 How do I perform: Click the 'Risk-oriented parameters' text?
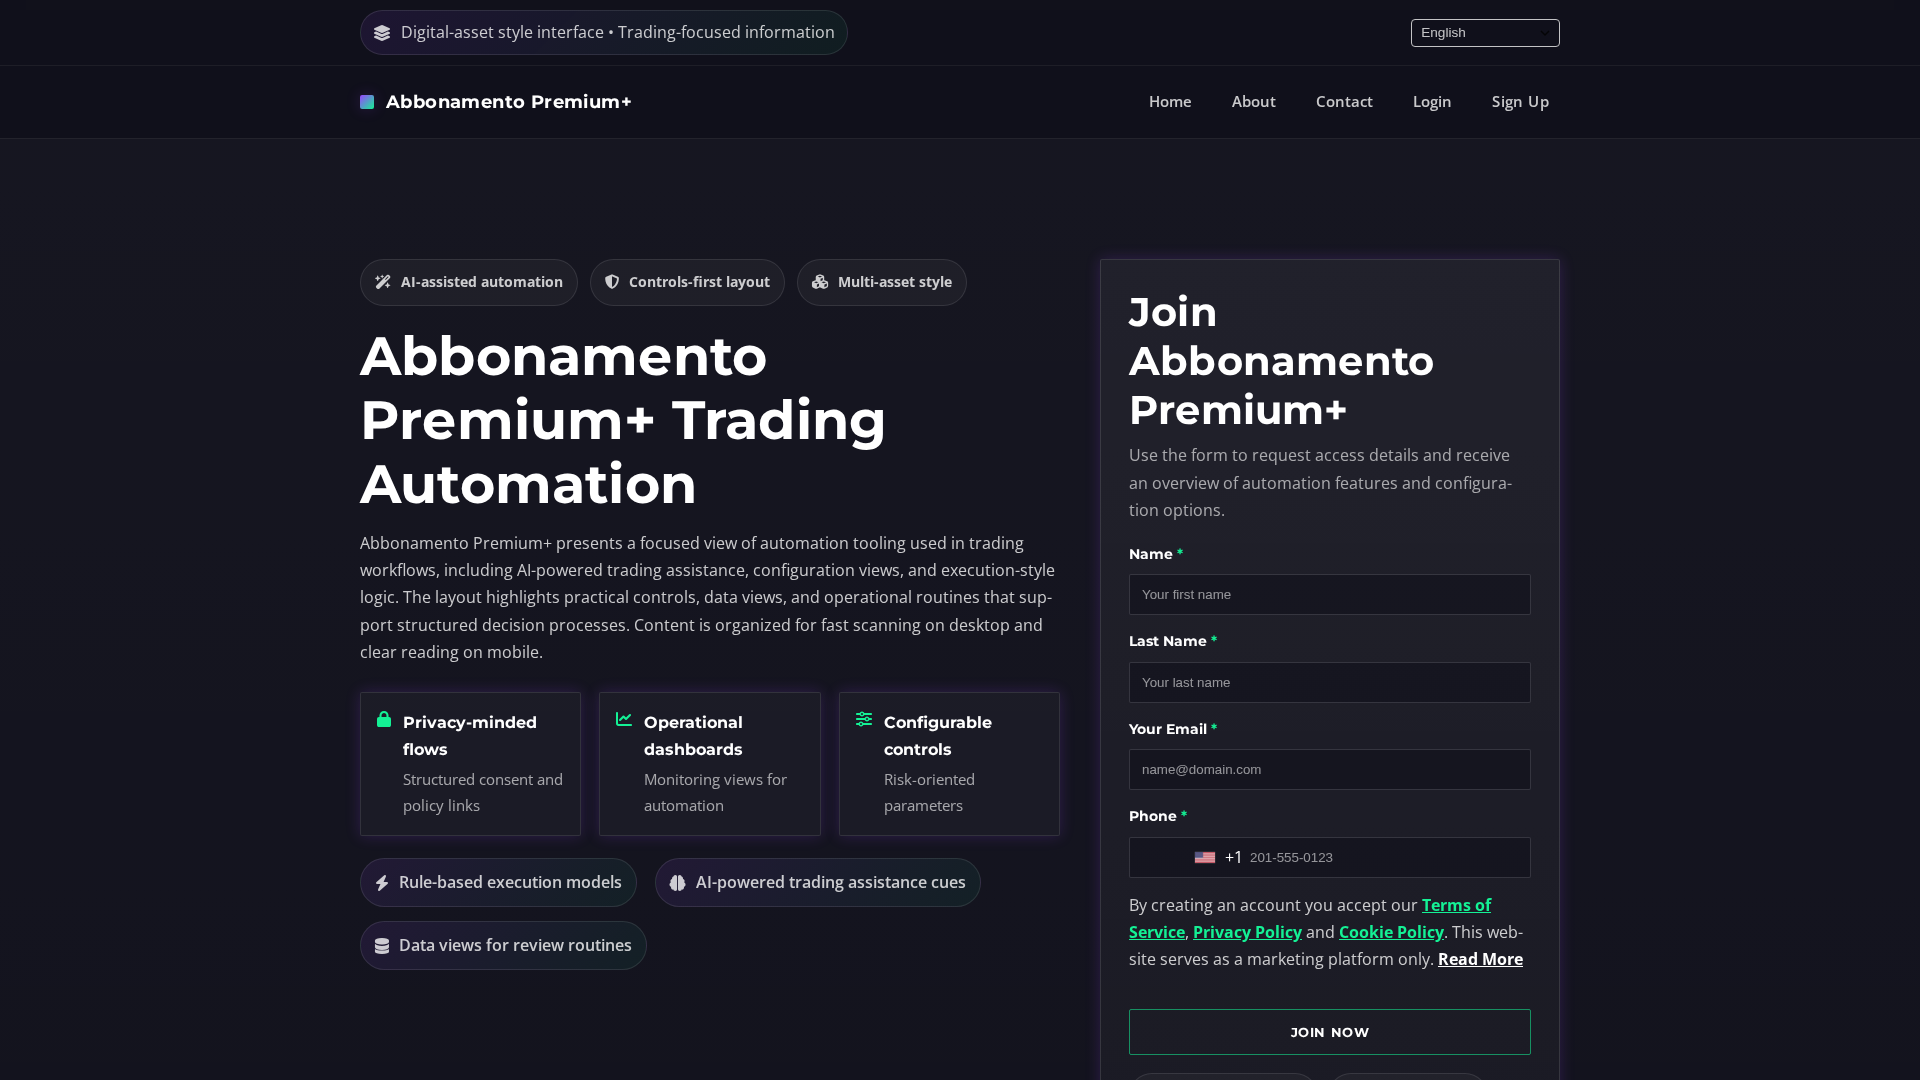(x=929, y=793)
